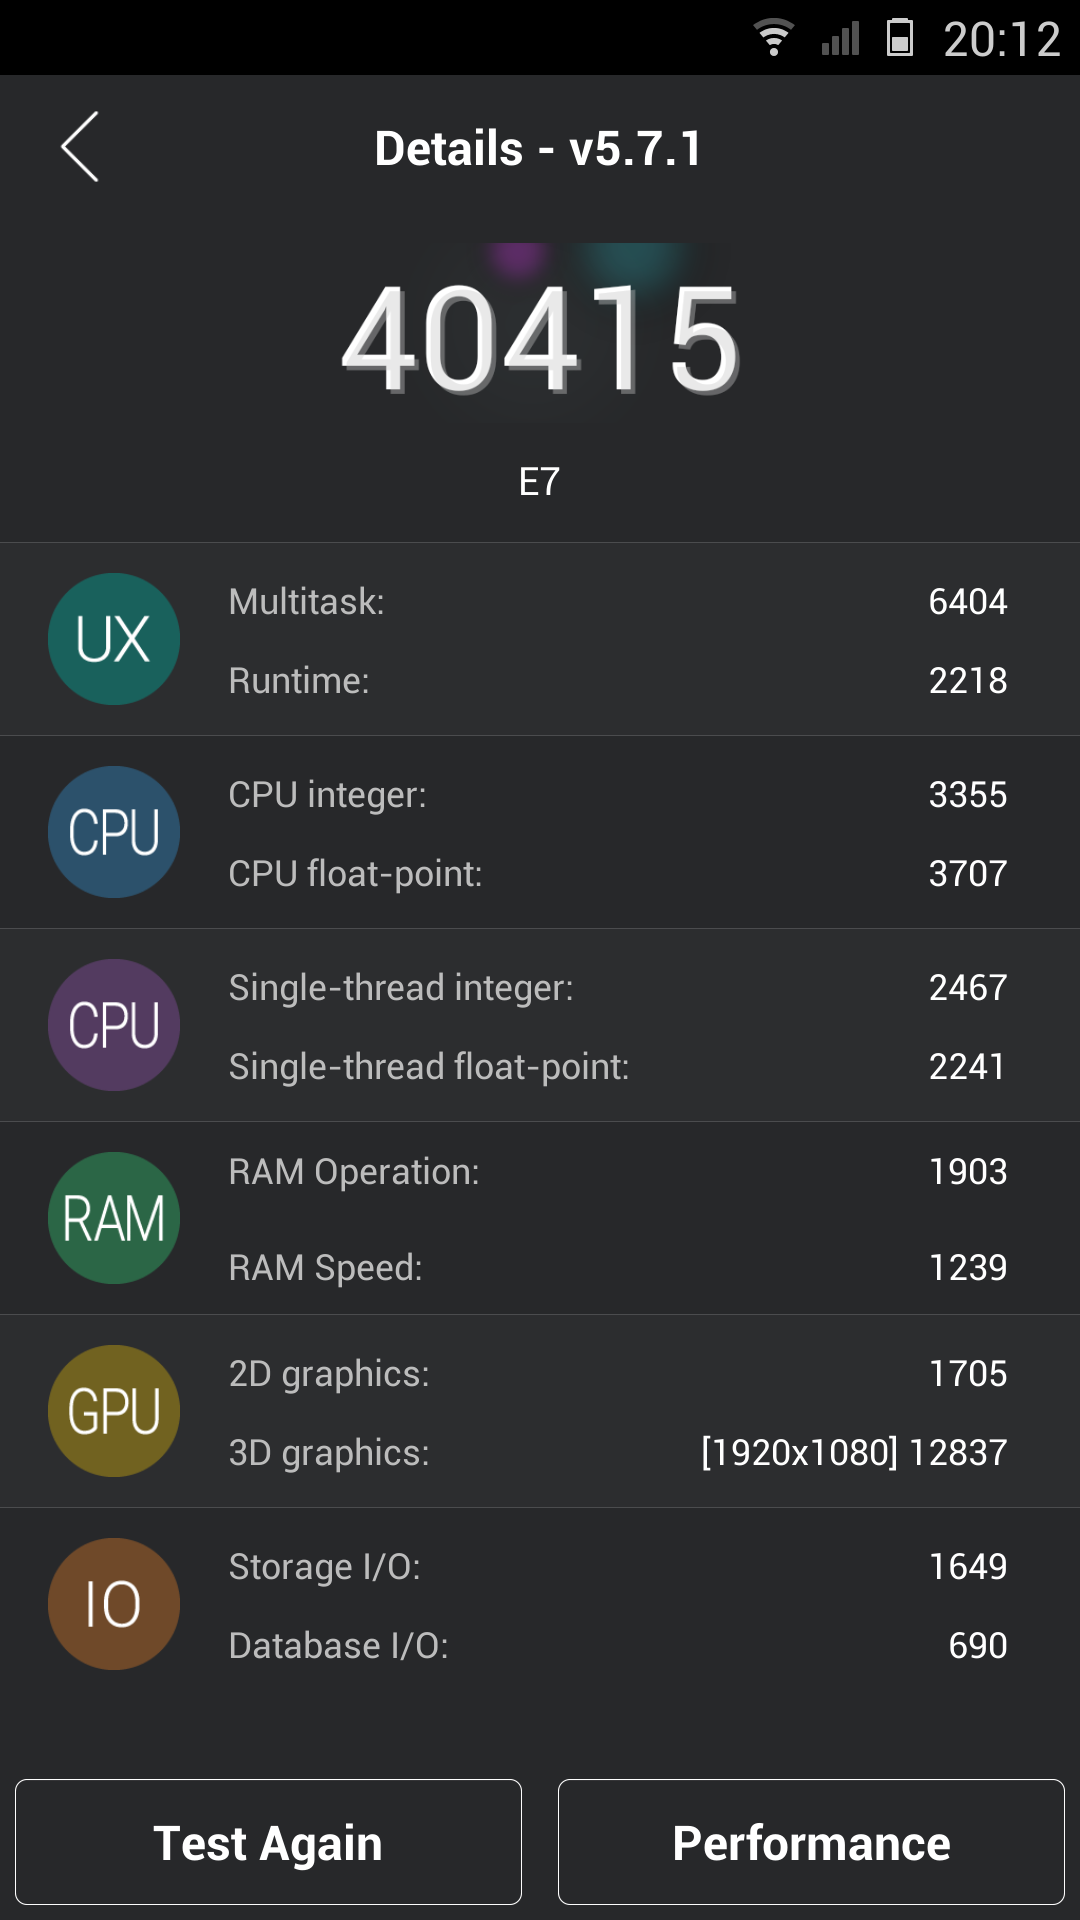Tap the blue CPU category icon
The width and height of the screenshot is (1080, 1920).
pyautogui.click(x=114, y=832)
